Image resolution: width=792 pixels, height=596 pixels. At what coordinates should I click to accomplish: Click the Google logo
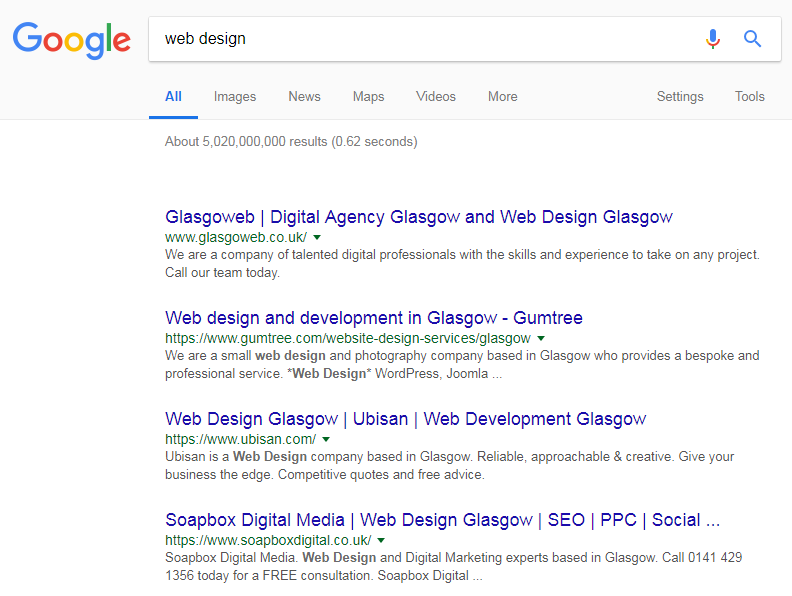point(72,40)
